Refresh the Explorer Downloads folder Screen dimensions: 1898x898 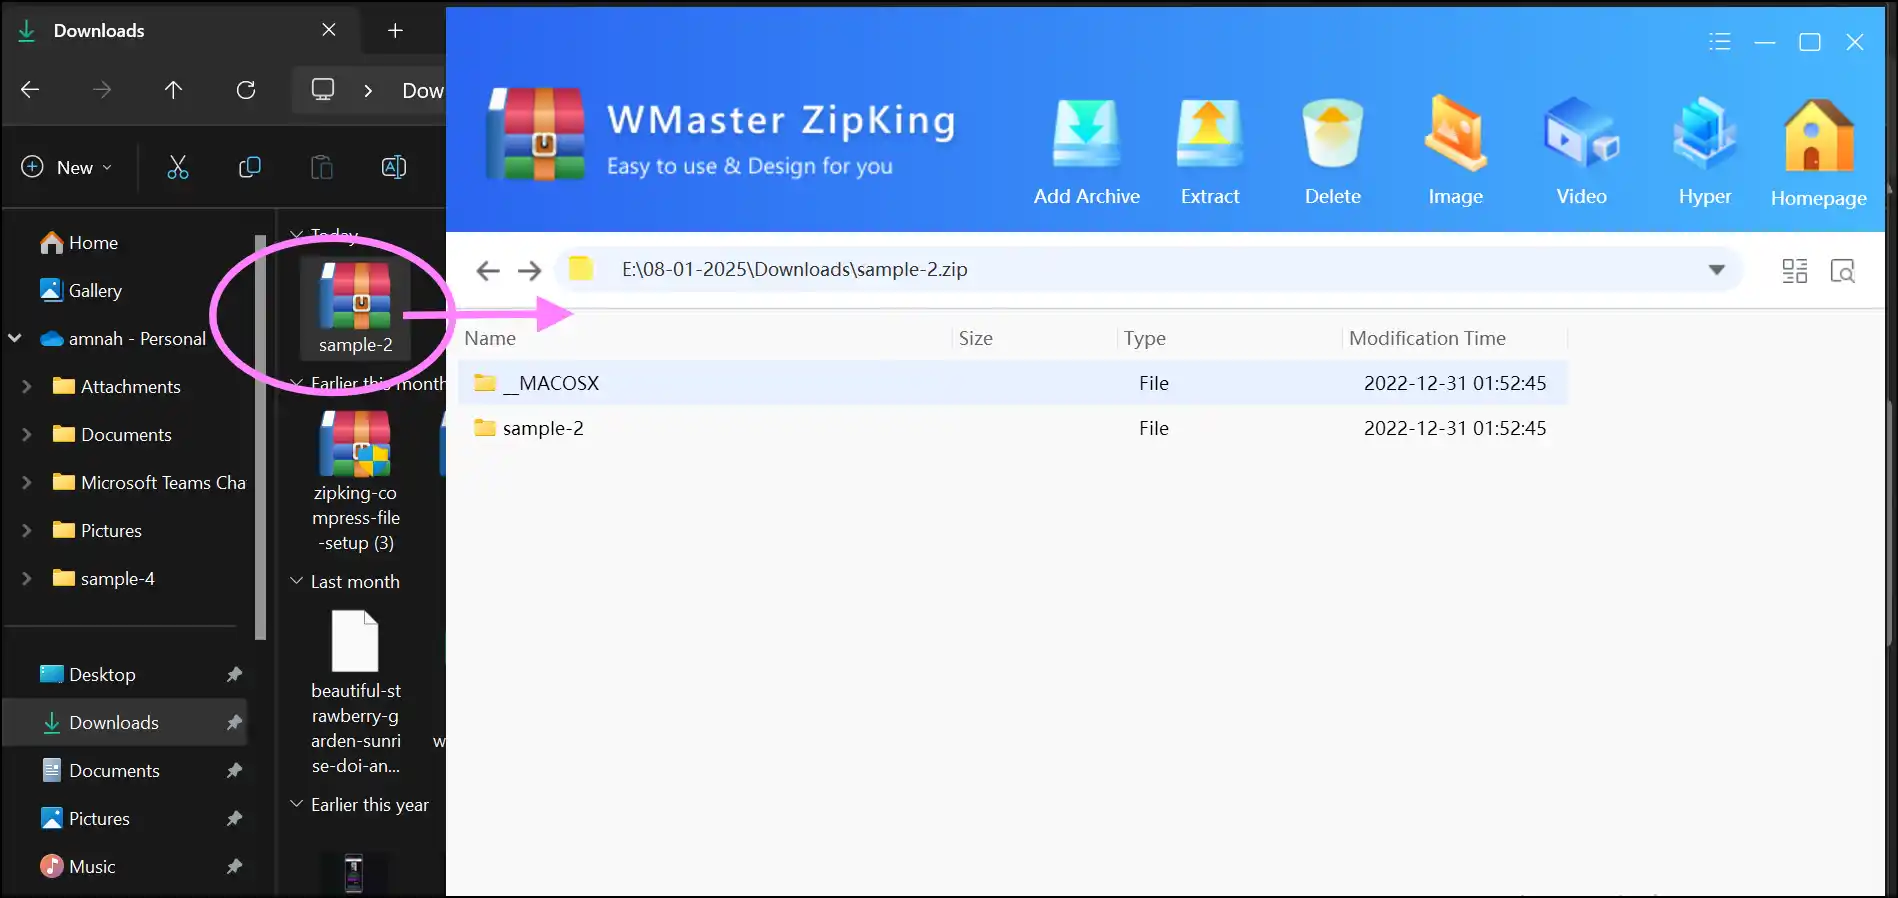(x=246, y=90)
